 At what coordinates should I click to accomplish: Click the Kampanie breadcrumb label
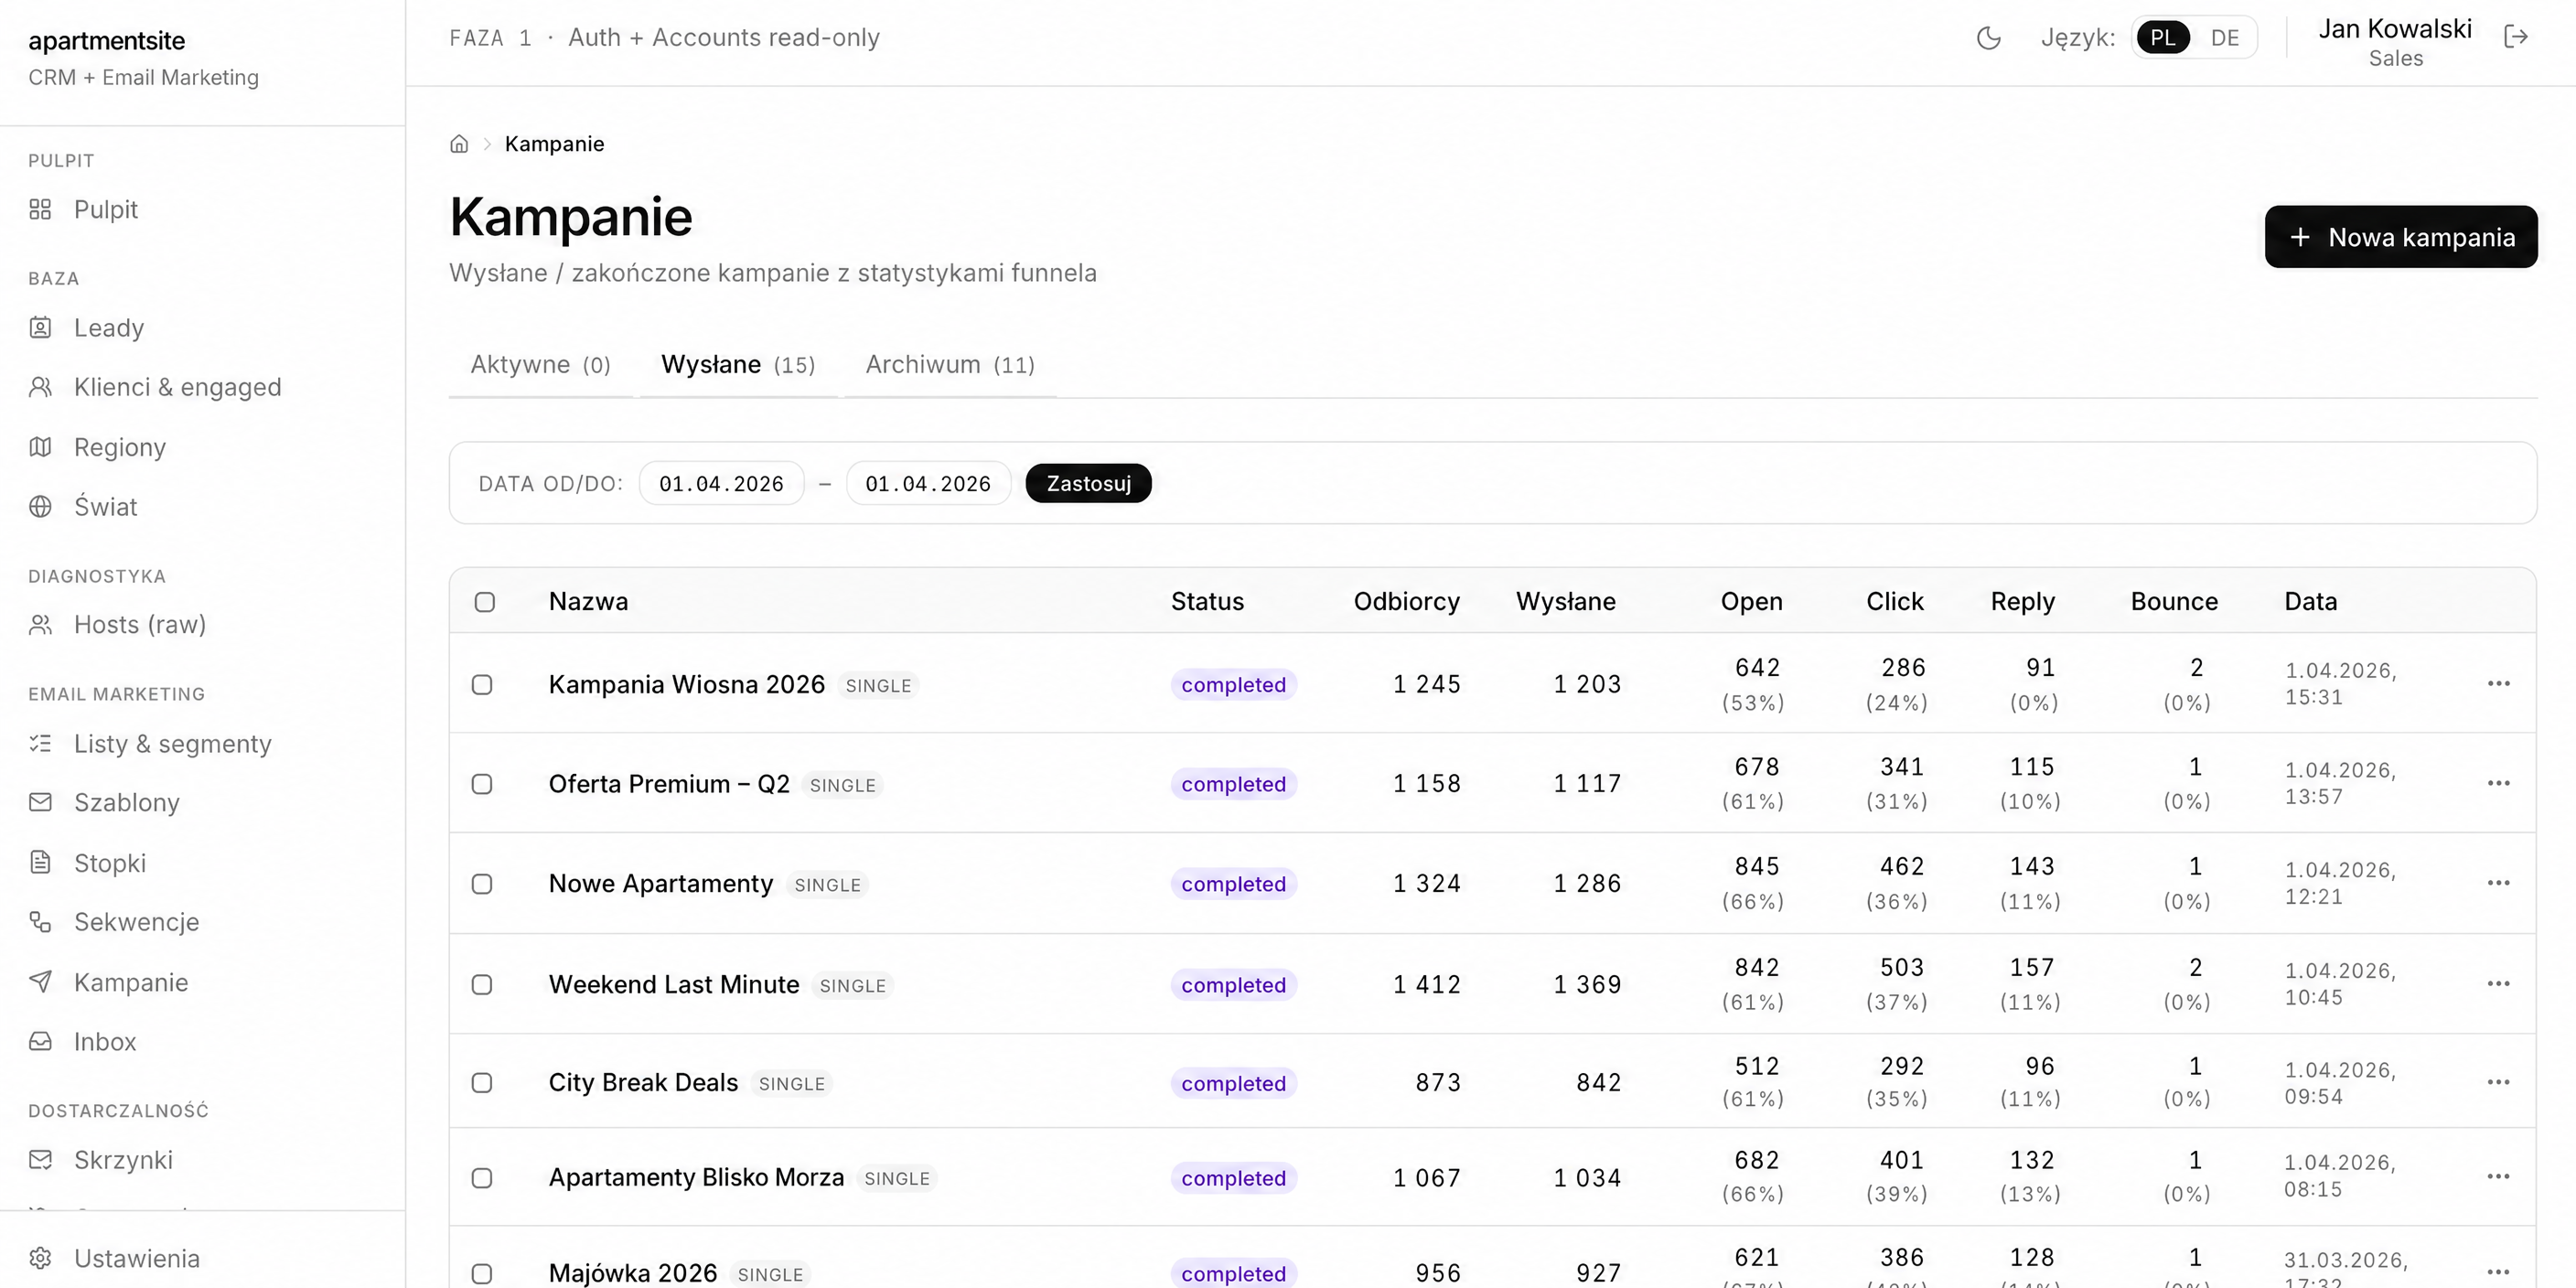coord(554,144)
